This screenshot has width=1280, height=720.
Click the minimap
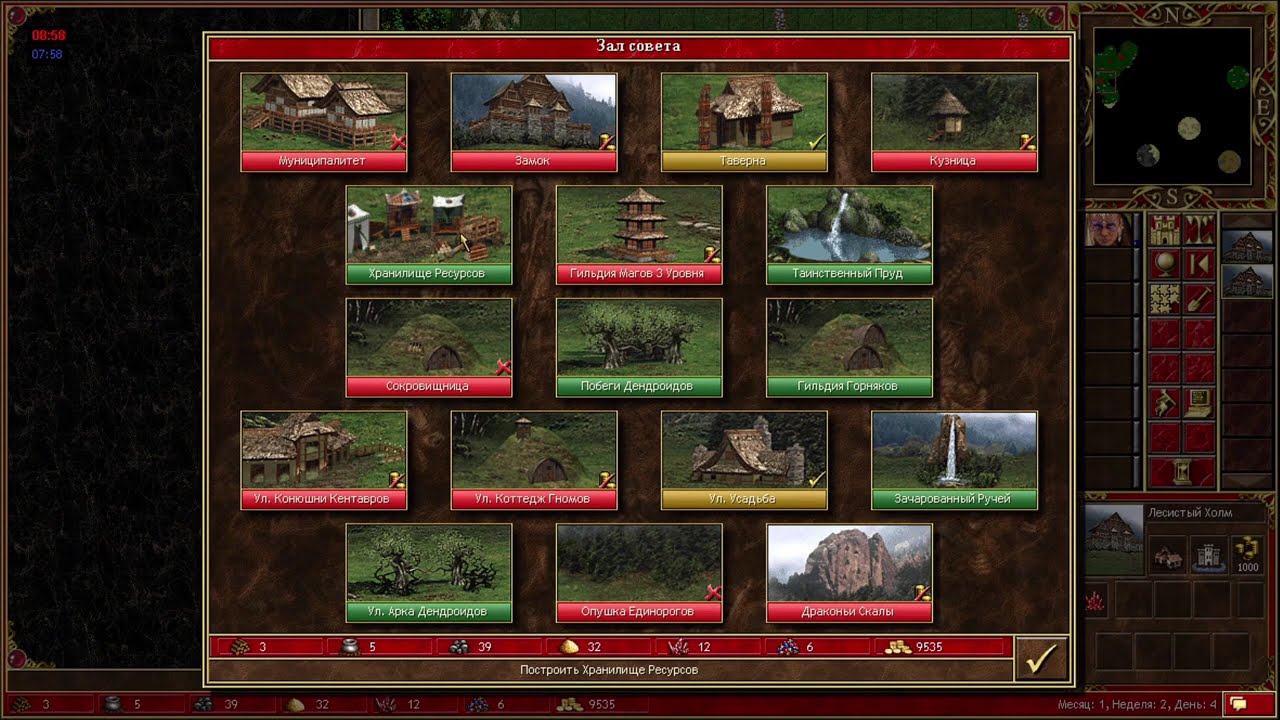click(1172, 105)
